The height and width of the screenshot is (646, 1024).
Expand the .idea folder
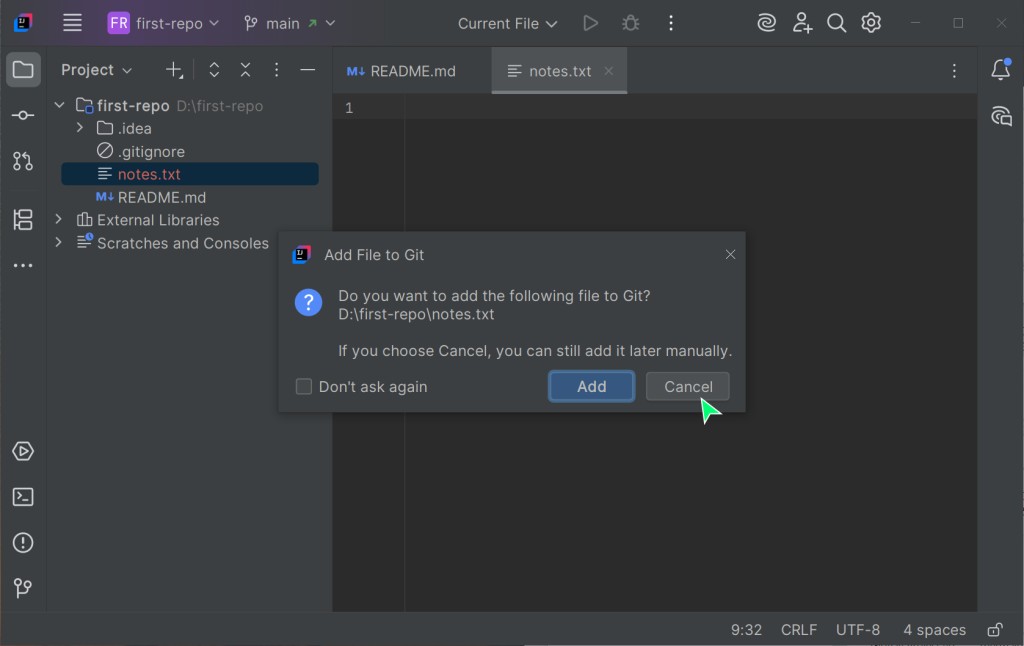80,128
